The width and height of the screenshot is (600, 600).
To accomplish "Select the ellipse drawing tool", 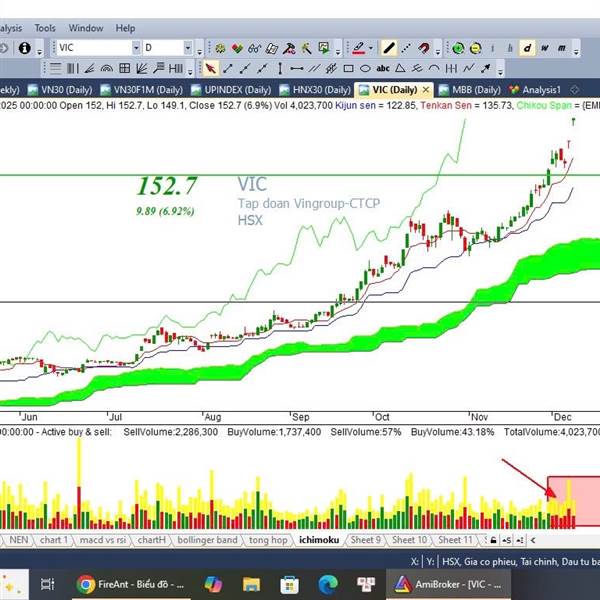I will [365, 68].
